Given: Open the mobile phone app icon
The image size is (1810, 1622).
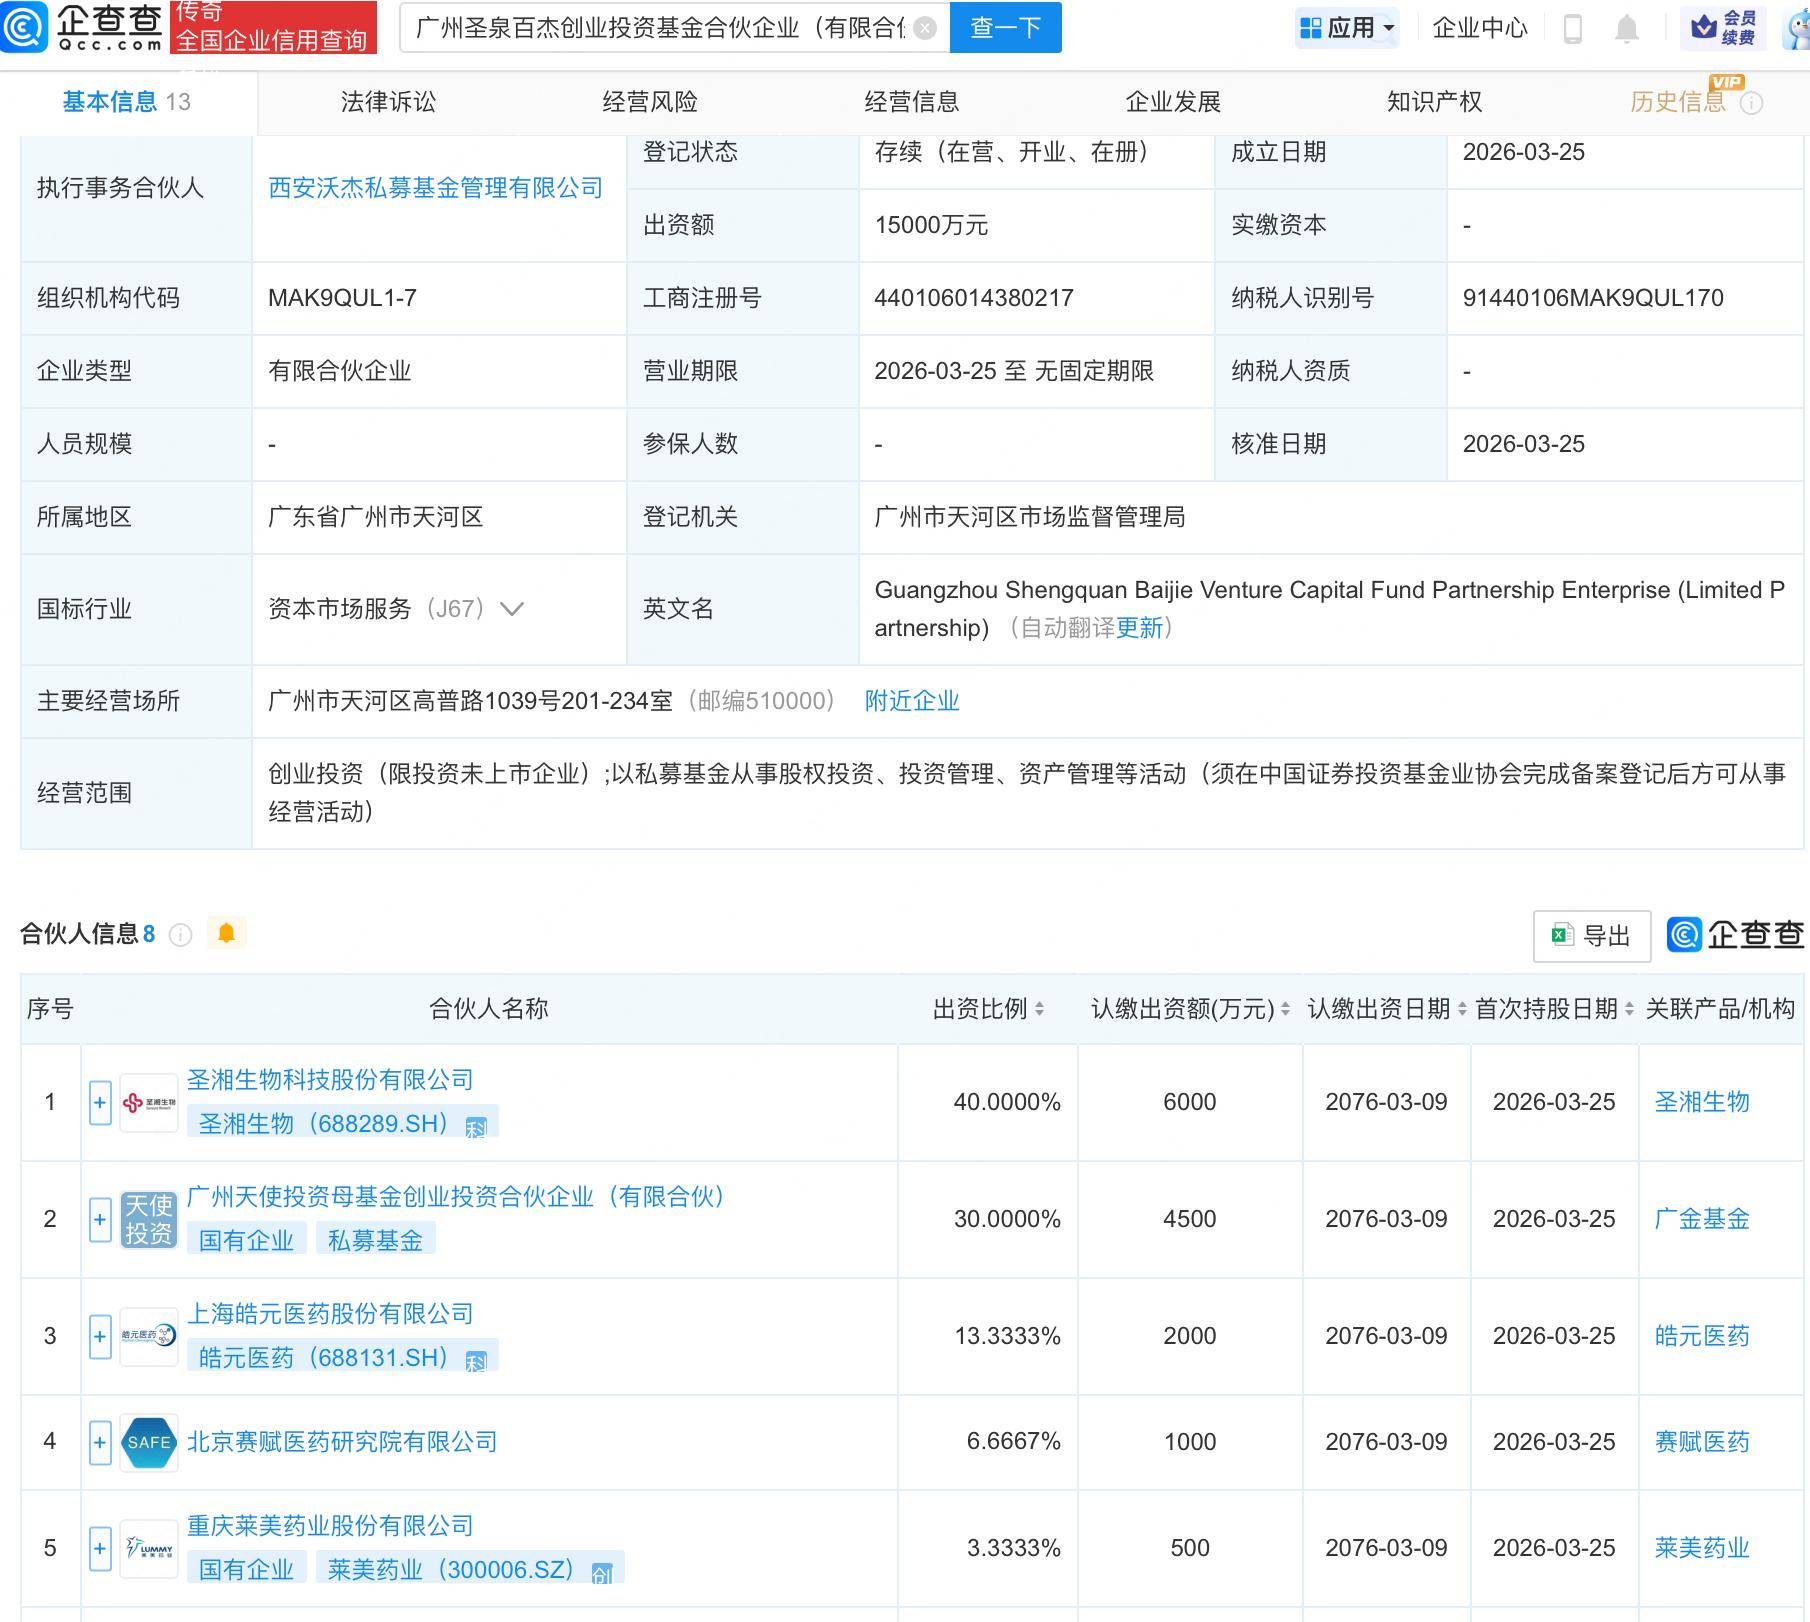Looking at the screenshot, I should point(1572,29).
